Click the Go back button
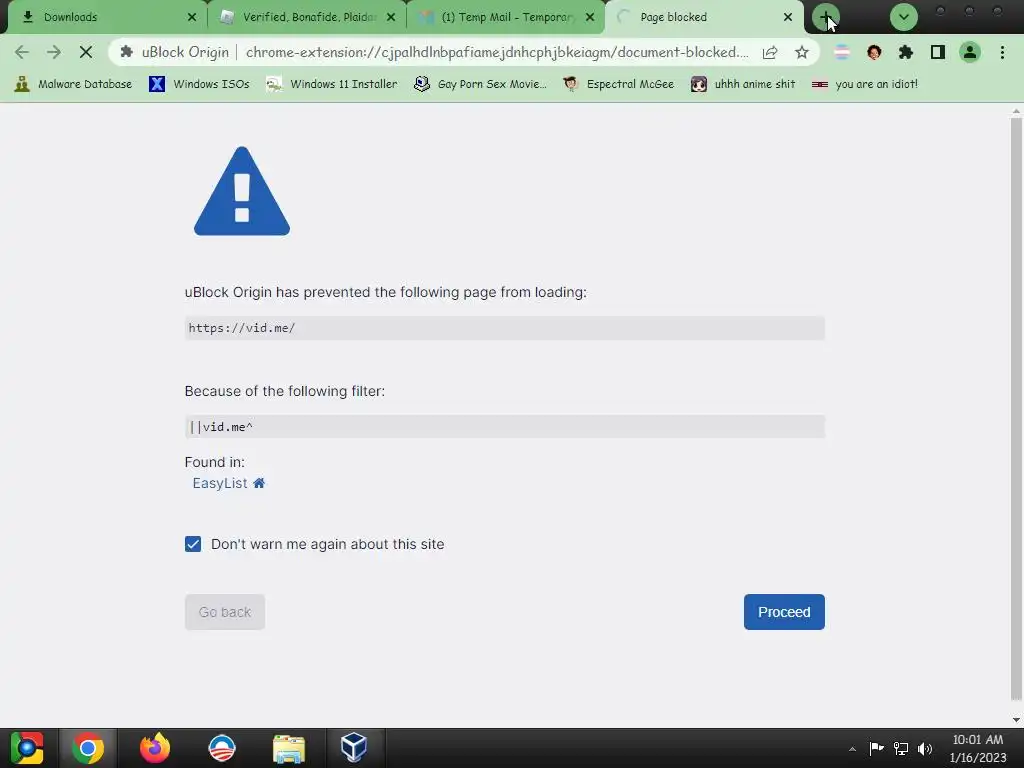 click(225, 612)
